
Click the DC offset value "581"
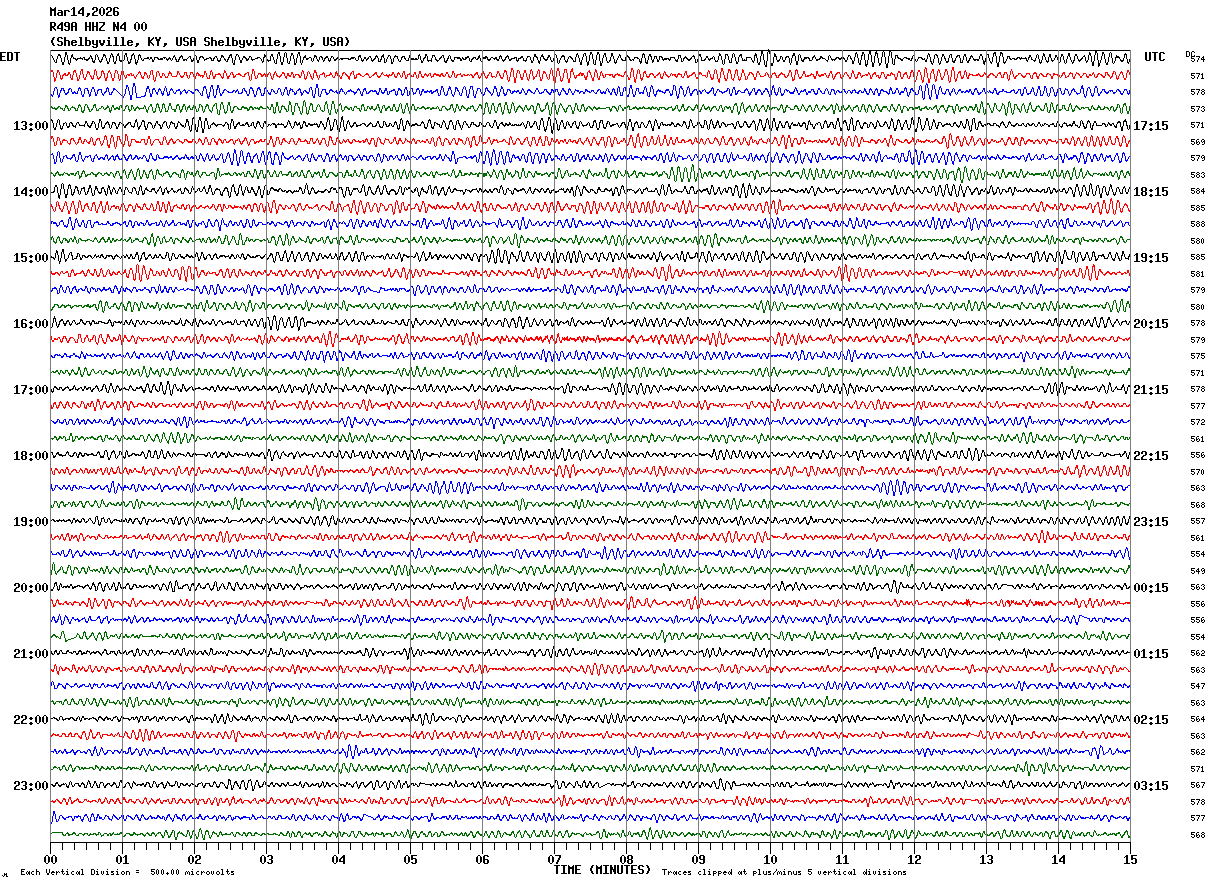coord(1197,274)
